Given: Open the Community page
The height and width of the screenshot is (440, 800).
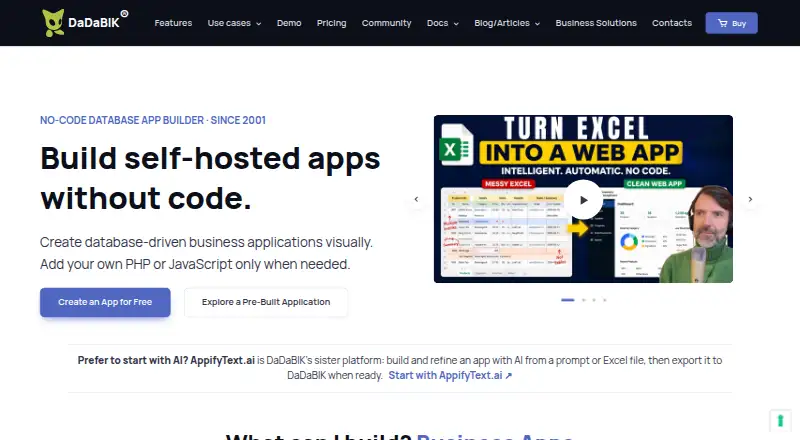Looking at the screenshot, I should point(386,23).
